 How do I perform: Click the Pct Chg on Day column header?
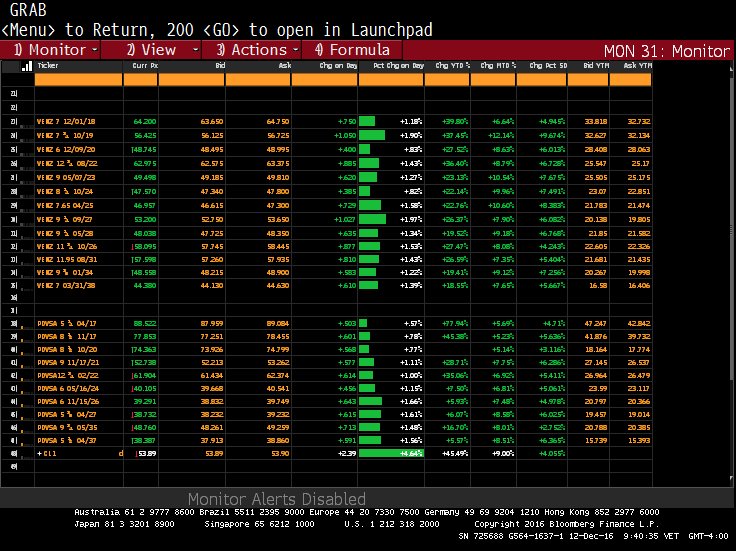(x=399, y=66)
